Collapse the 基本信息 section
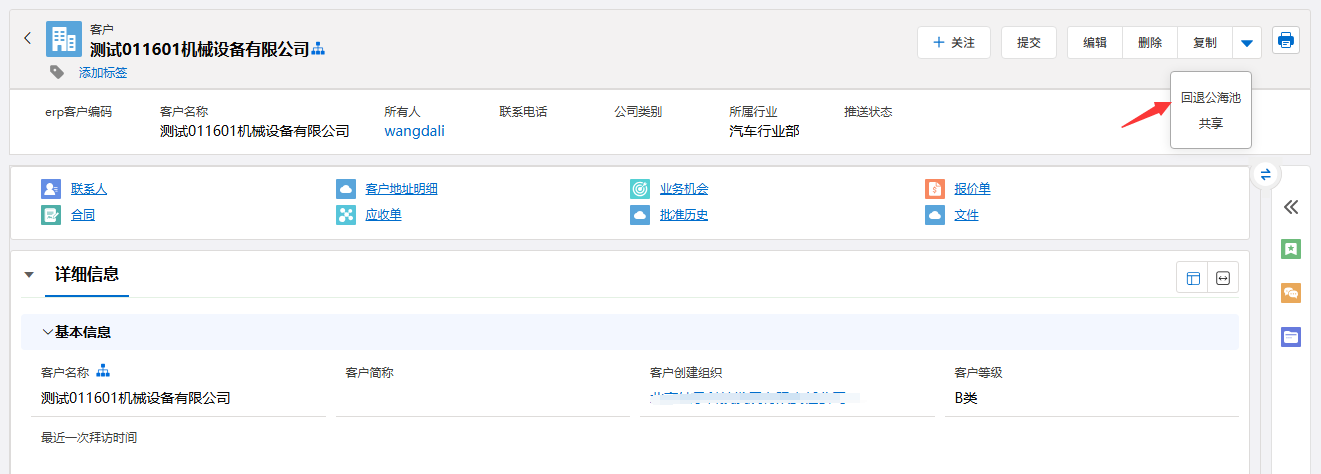The width and height of the screenshot is (1321, 474). point(48,332)
